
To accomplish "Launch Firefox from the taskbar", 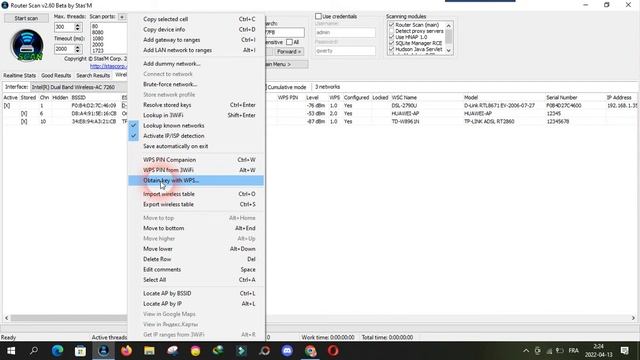I will coord(126,351).
